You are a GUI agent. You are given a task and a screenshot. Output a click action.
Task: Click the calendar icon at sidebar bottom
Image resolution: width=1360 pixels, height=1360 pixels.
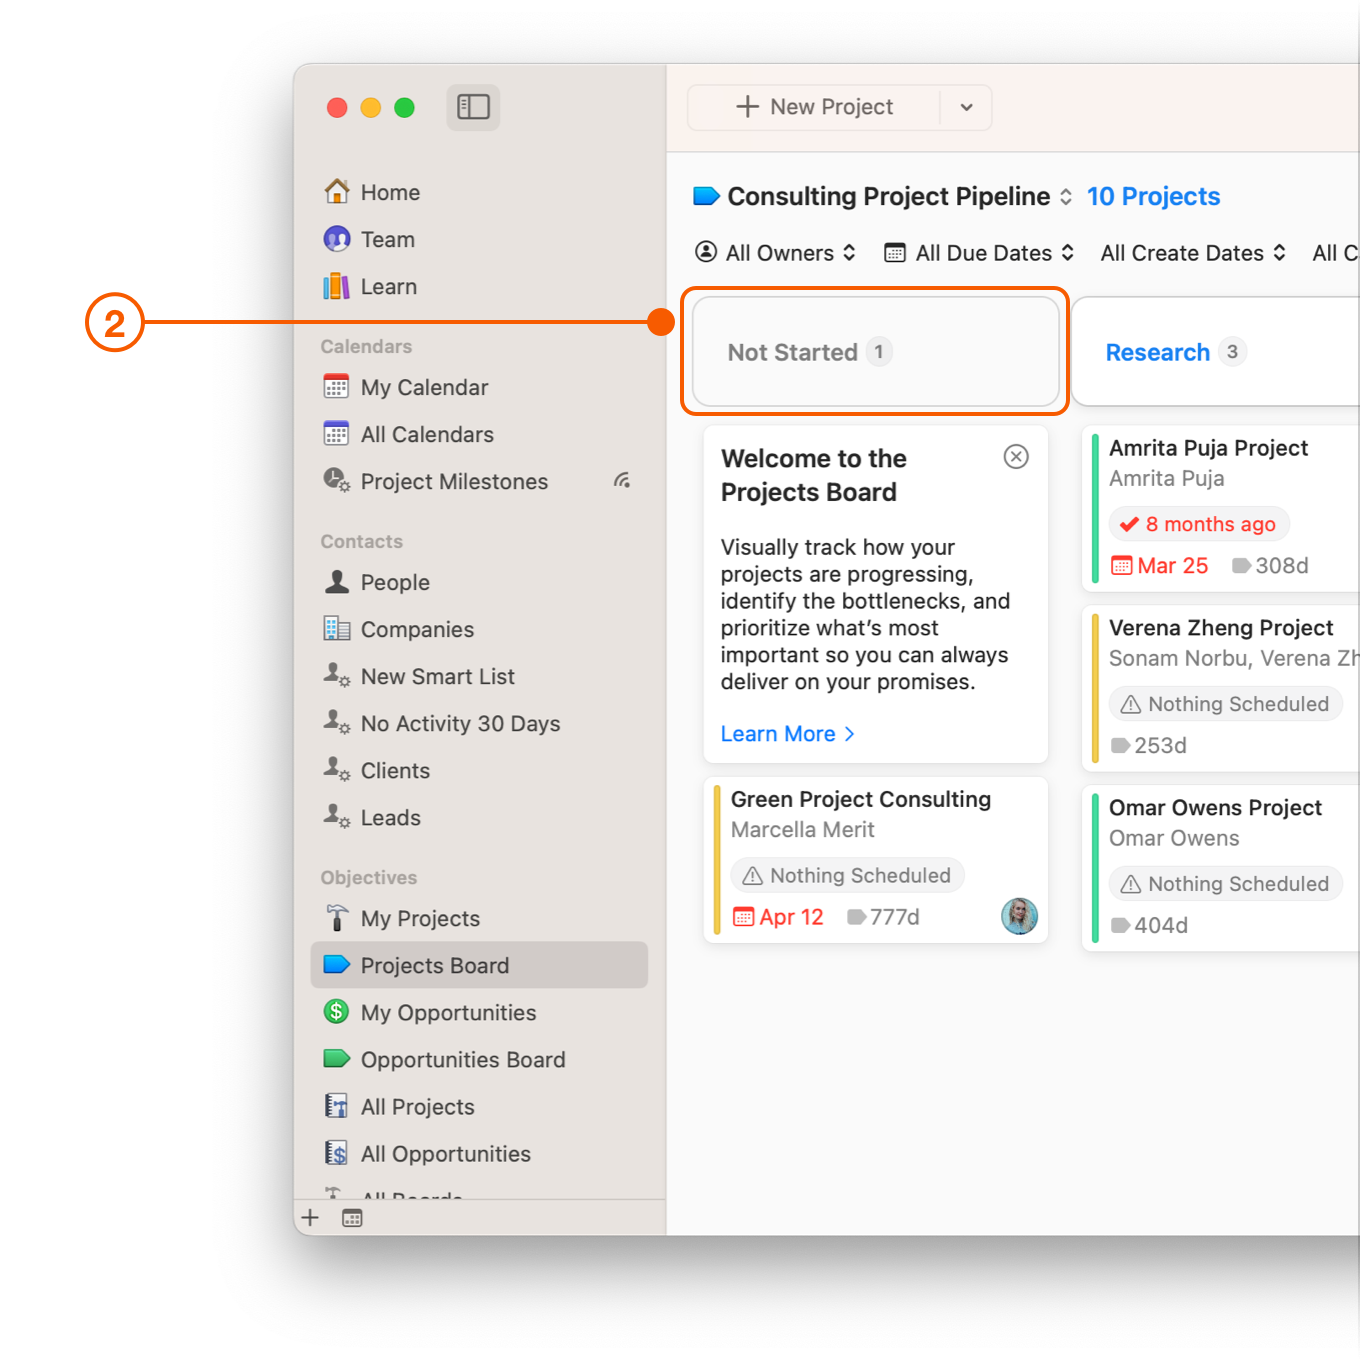[x=352, y=1218]
